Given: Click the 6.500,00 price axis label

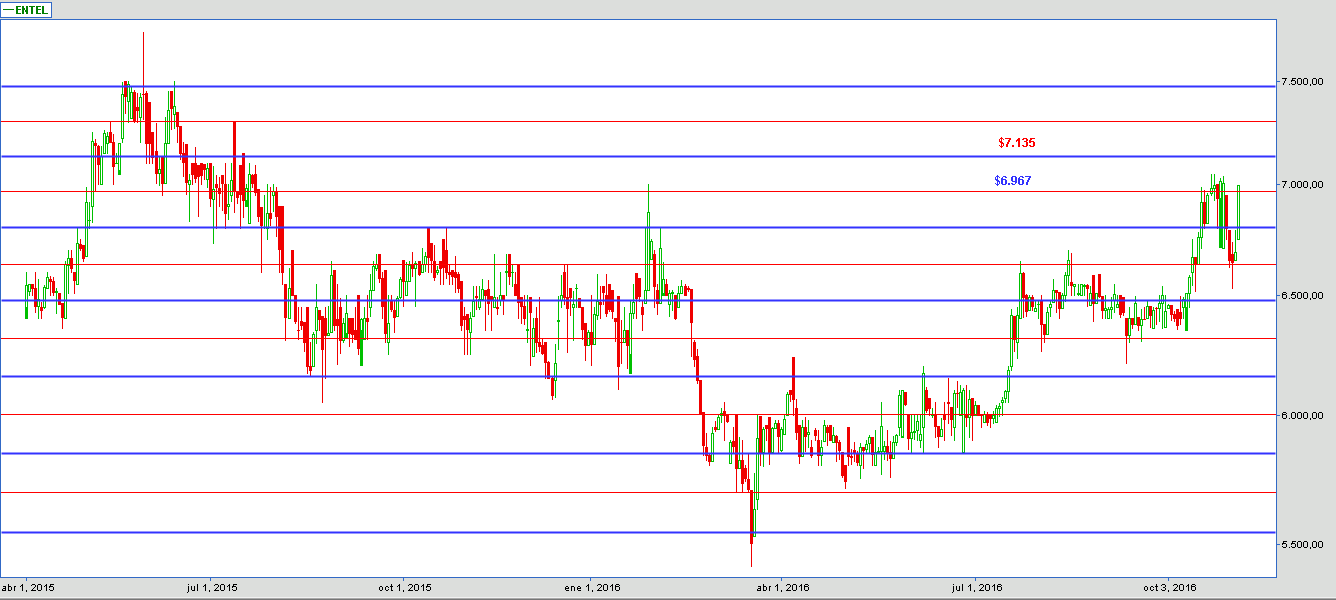Looking at the screenshot, I should (1304, 296).
